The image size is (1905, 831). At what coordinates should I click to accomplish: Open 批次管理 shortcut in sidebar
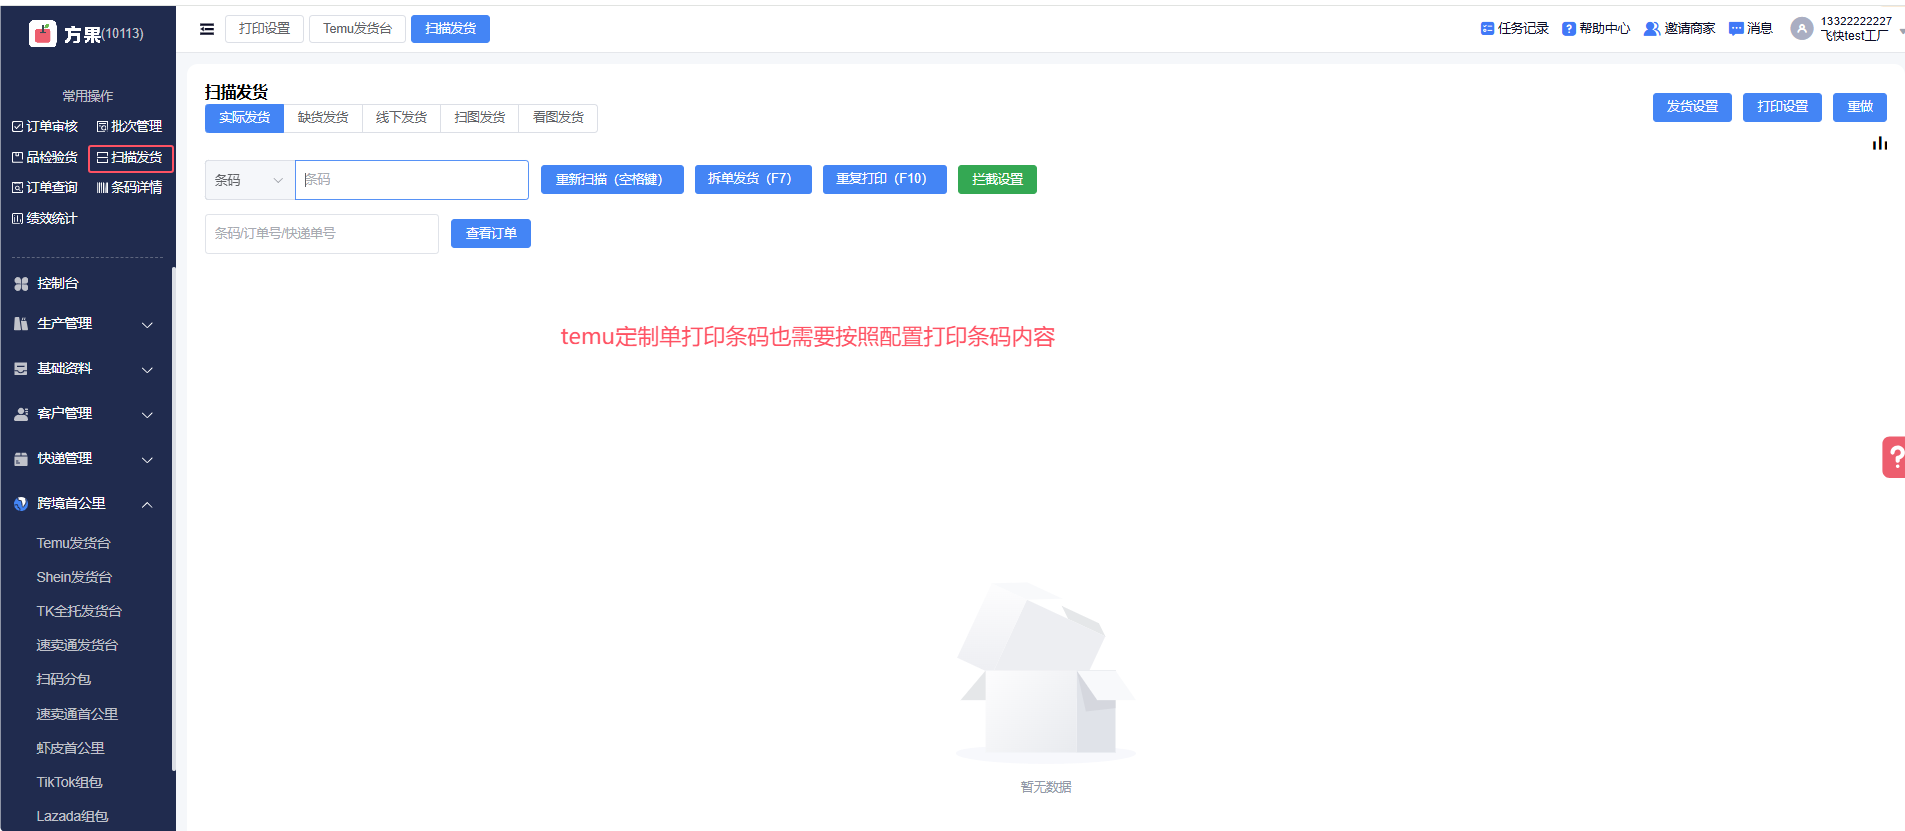(129, 127)
